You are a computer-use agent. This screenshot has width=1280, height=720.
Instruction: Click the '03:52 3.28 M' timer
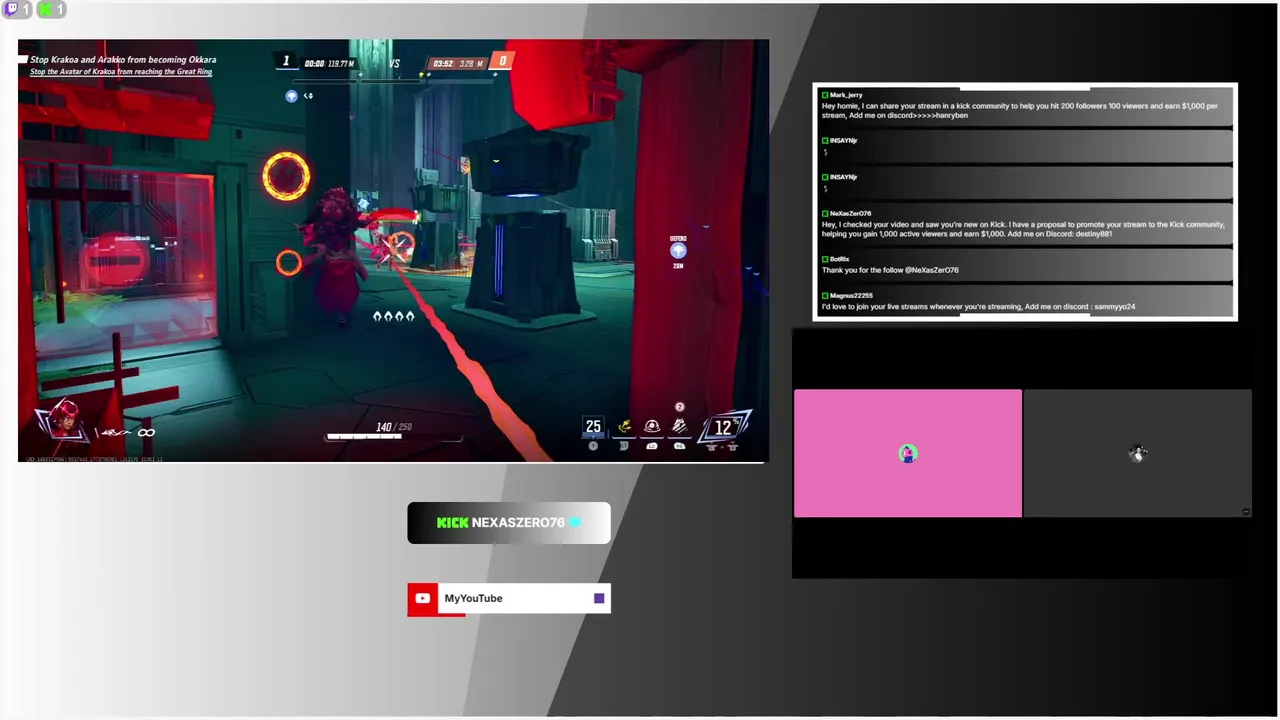coord(458,64)
